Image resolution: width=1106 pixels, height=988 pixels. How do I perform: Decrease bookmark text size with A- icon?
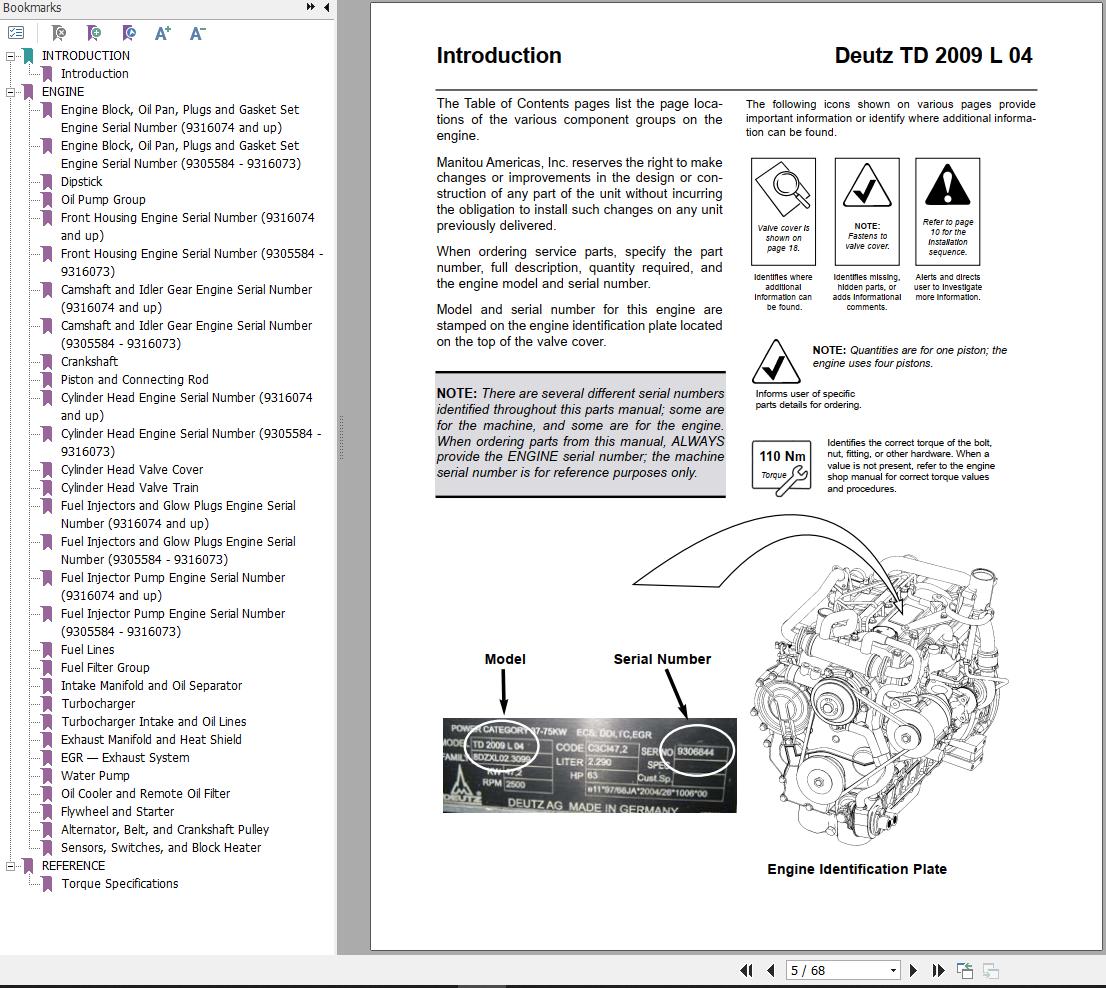point(197,33)
